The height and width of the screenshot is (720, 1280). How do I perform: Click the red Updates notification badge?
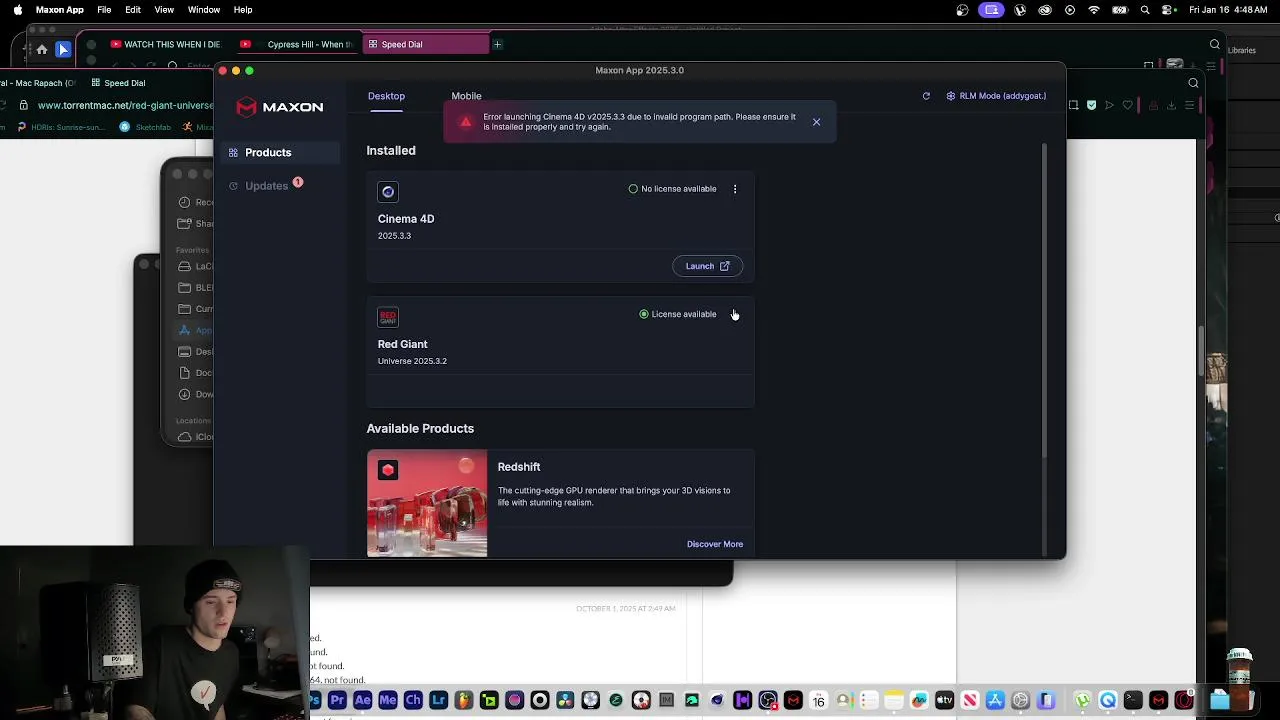[297, 182]
